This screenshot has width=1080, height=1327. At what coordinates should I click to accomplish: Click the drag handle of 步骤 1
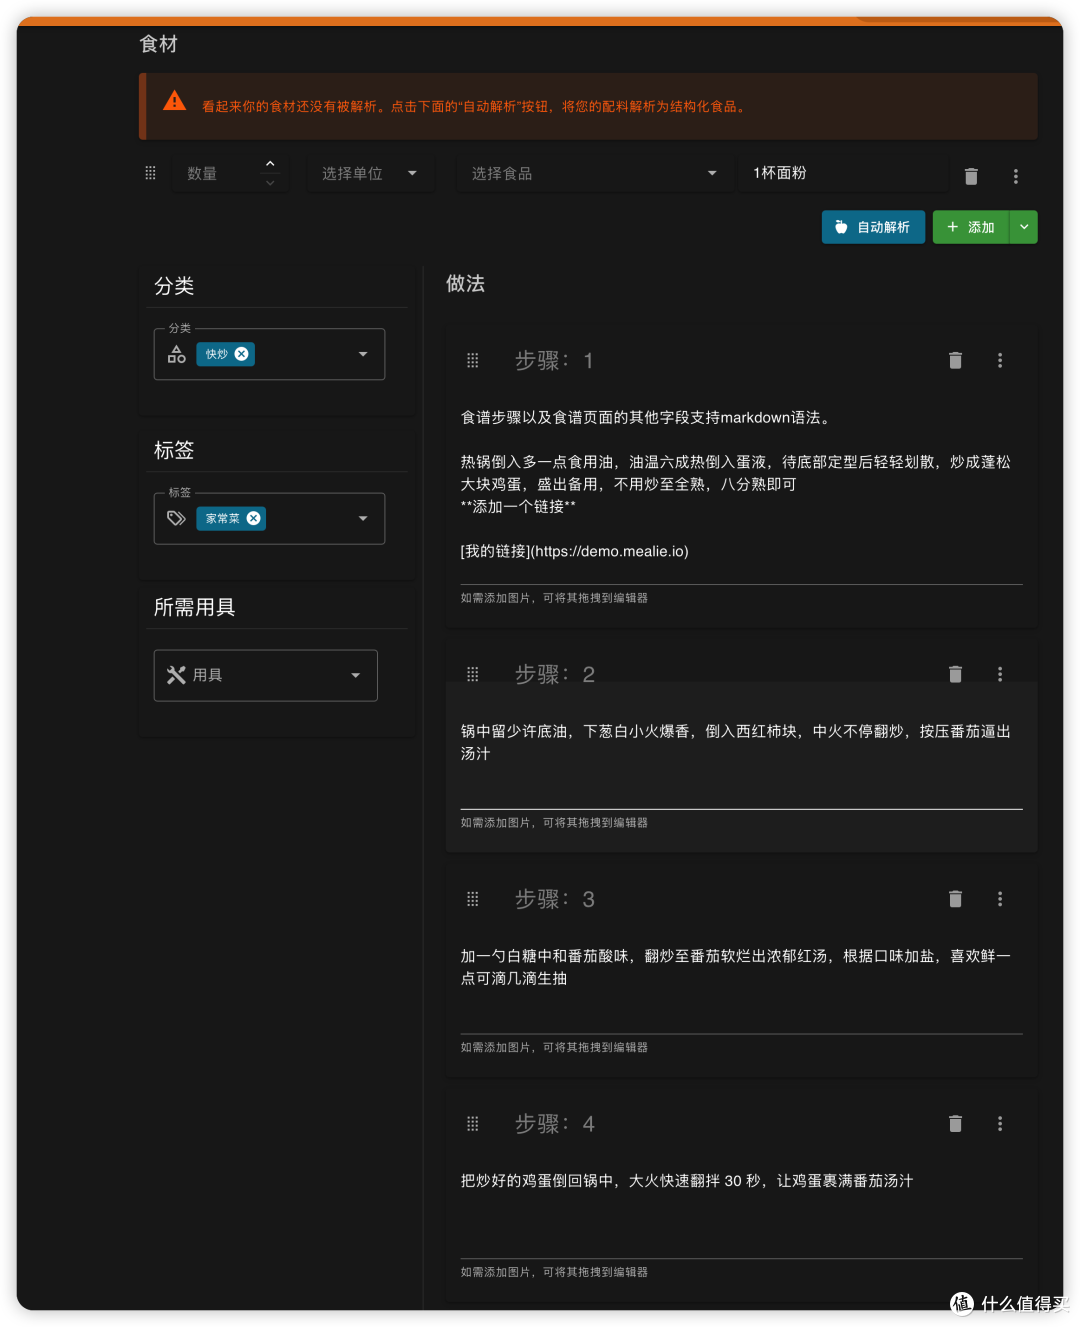pos(473,360)
